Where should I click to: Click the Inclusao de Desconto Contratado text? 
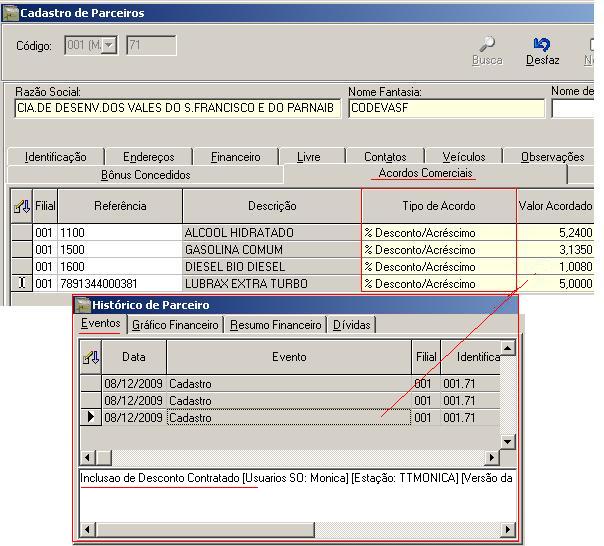[160, 478]
